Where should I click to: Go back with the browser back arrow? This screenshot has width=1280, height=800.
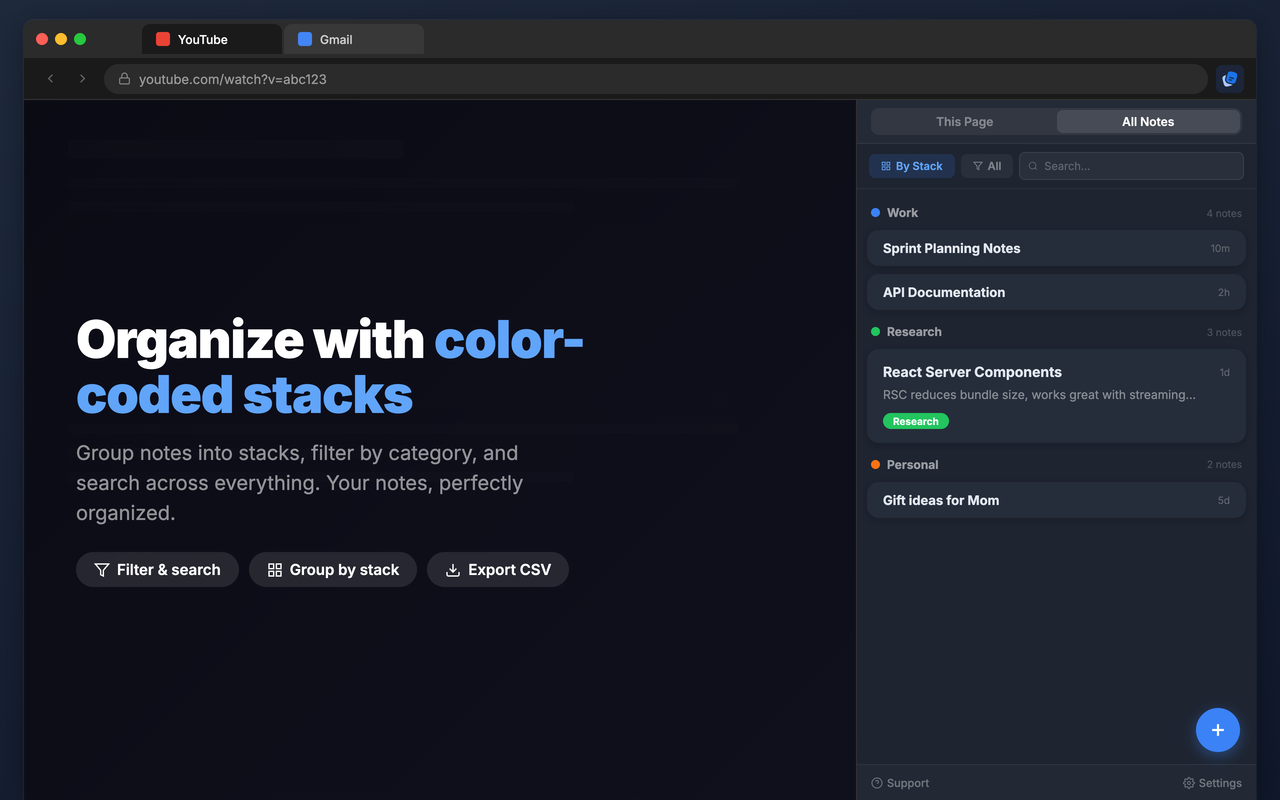(x=50, y=79)
